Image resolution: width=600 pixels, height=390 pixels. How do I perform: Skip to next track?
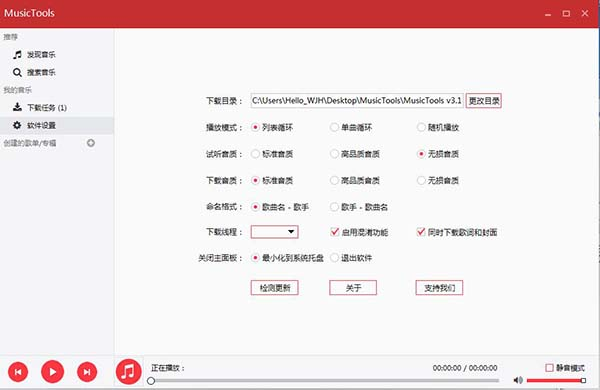87,372
